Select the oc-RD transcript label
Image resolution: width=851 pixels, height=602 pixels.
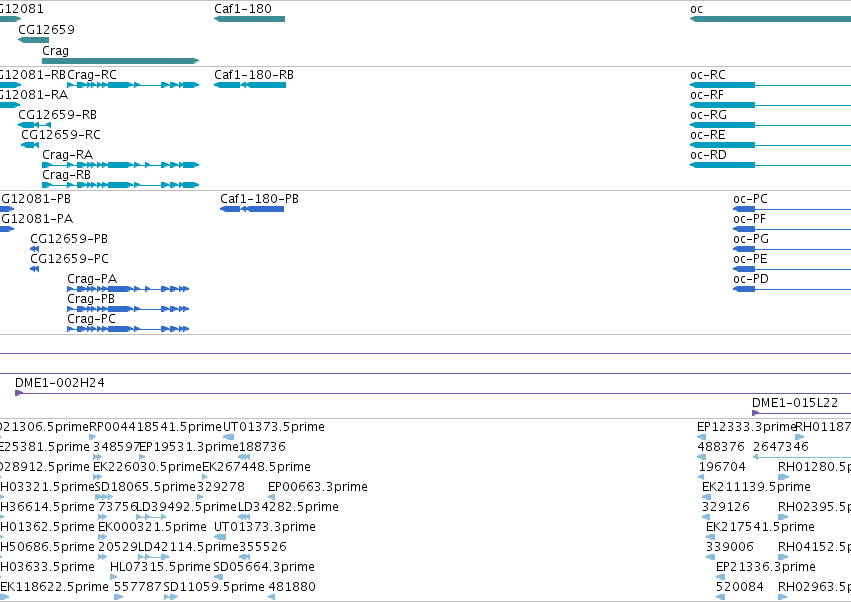(708, 155)
